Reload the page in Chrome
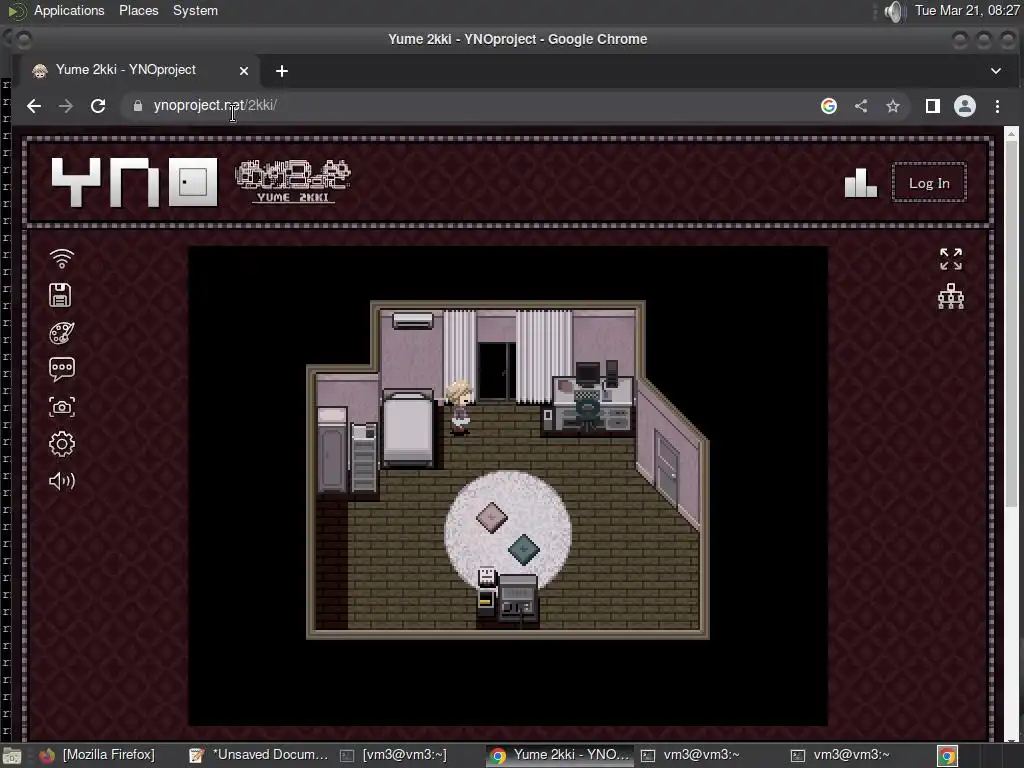This screenshot has height=768, width=1024. point(98,106)
